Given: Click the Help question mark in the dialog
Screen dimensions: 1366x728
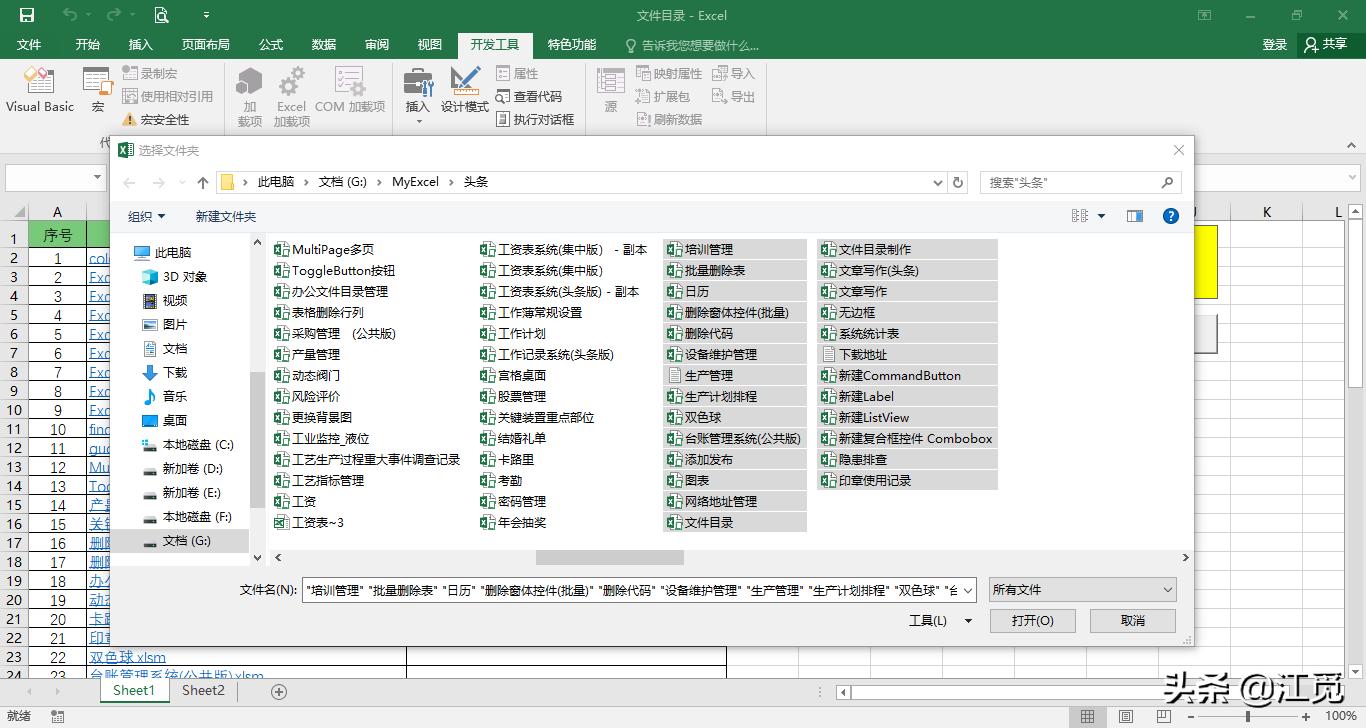Looking at the screenshot, I should pos(1170,216).
